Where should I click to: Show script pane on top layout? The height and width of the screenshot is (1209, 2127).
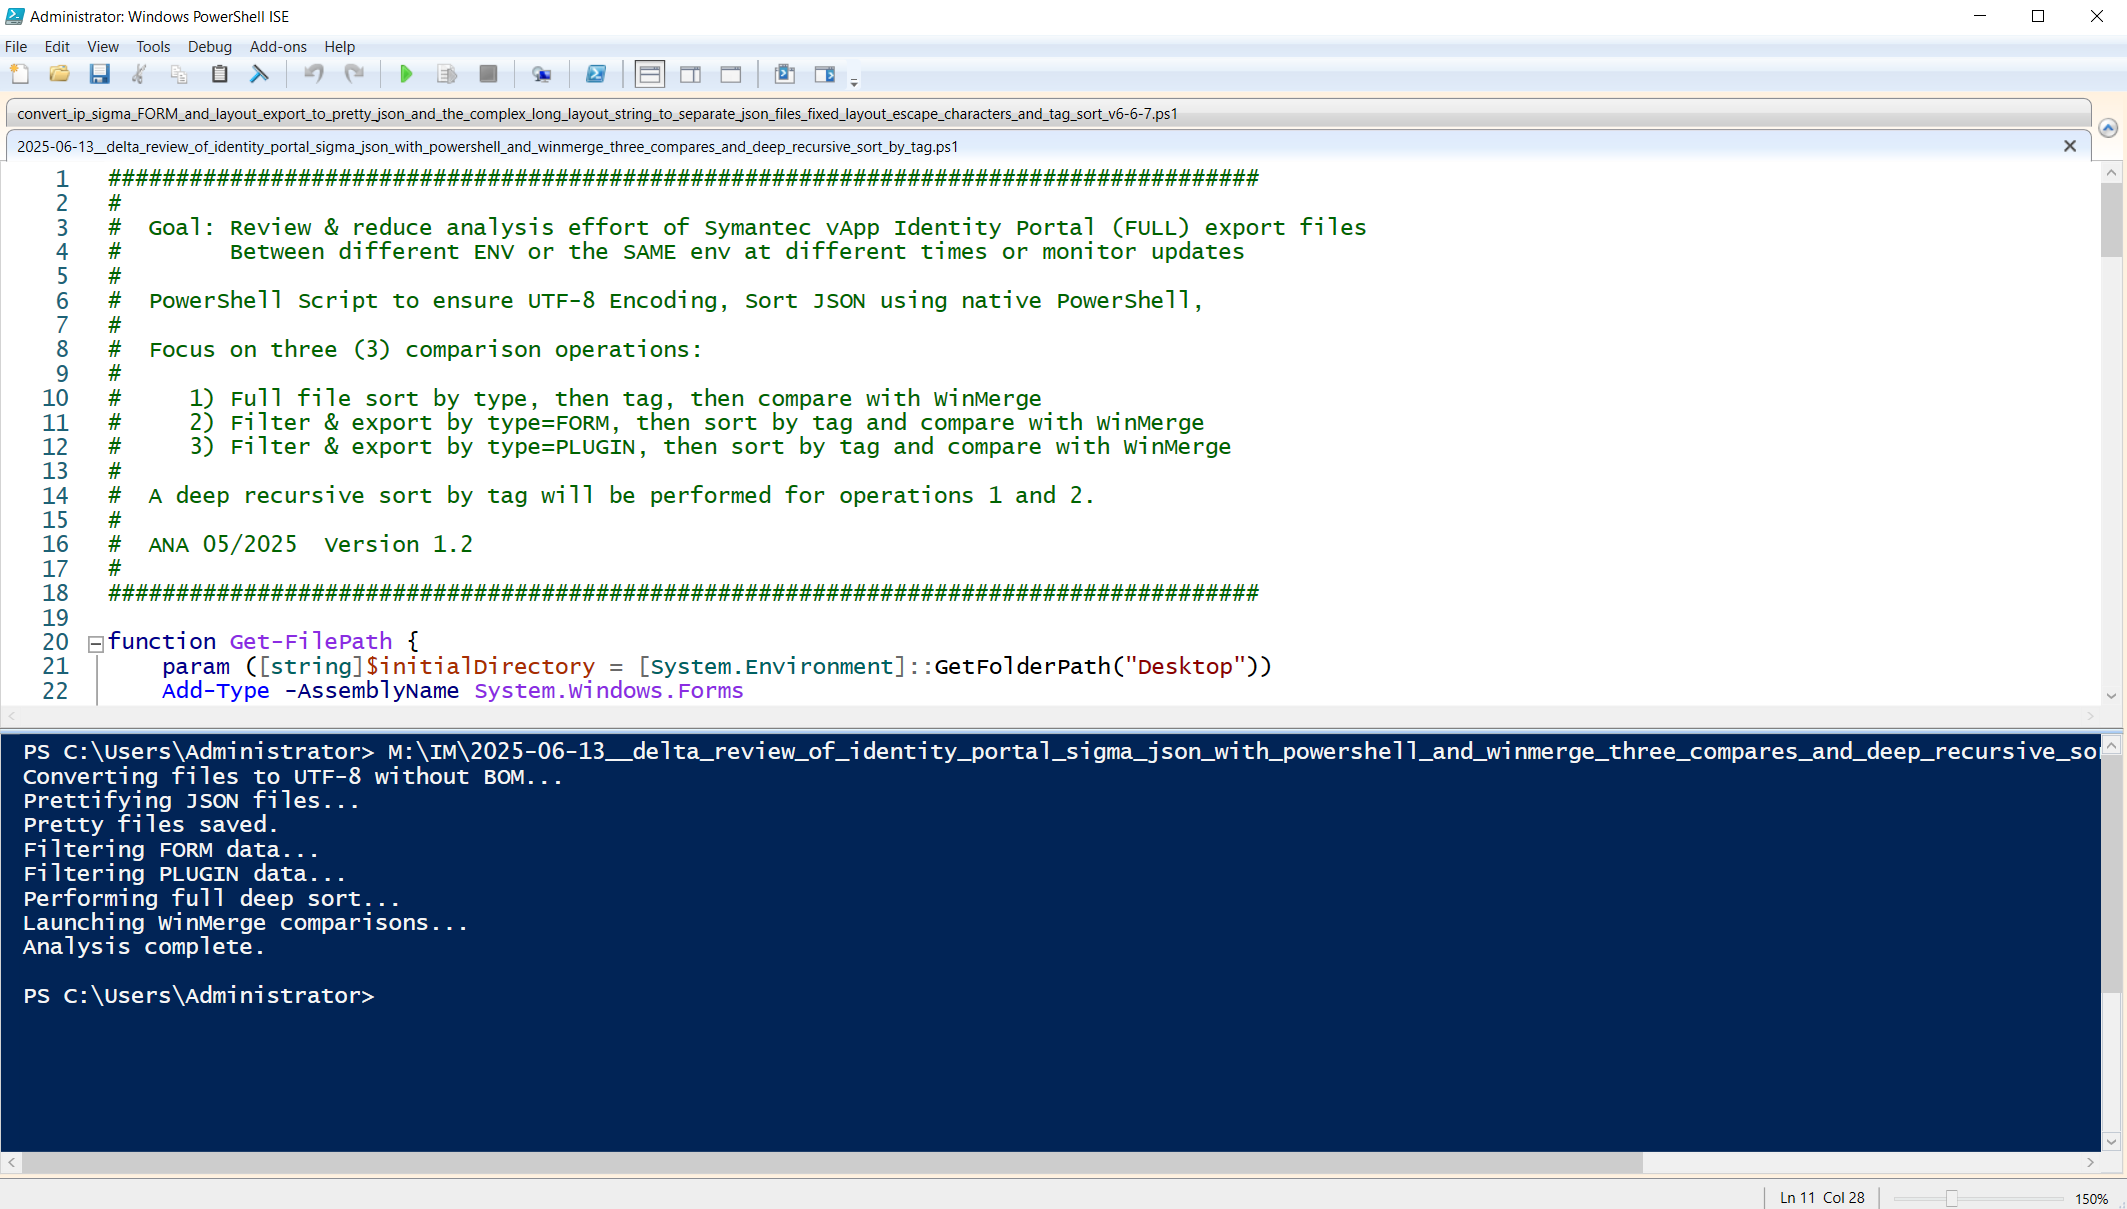tap(649, 74)
